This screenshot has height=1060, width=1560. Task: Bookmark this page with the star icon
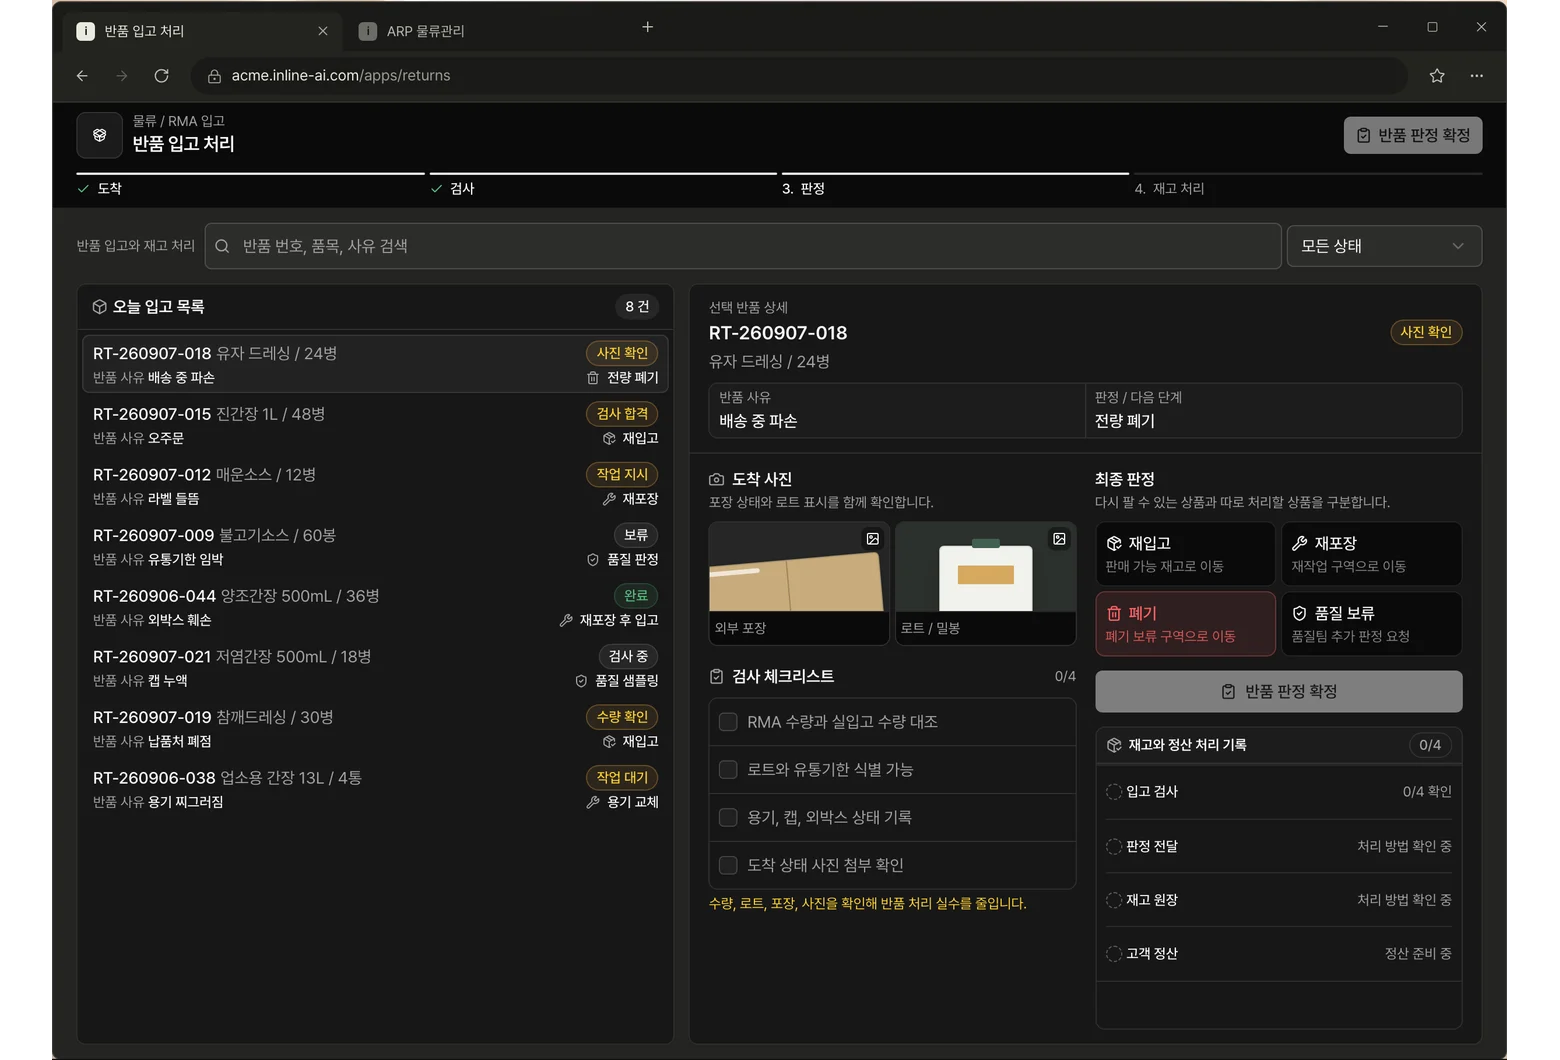(x=1437, y=76)
